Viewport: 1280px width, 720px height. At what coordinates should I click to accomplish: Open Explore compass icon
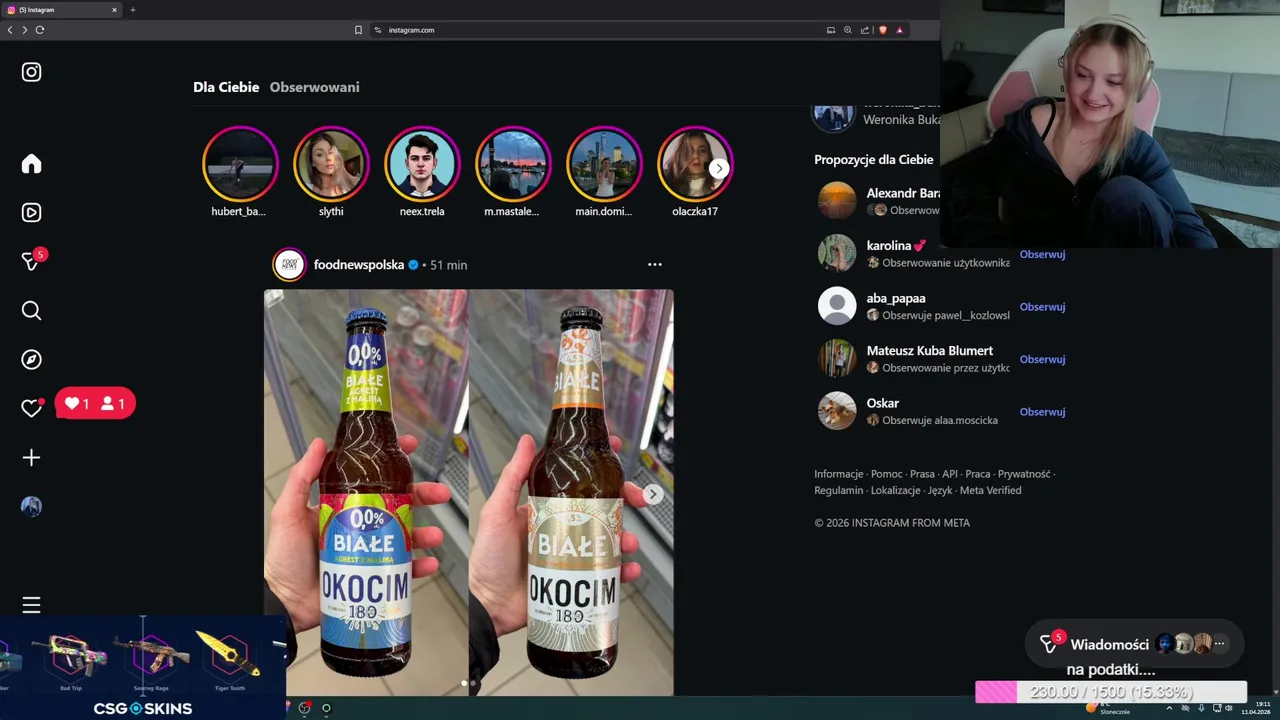(x=31, y=359)
